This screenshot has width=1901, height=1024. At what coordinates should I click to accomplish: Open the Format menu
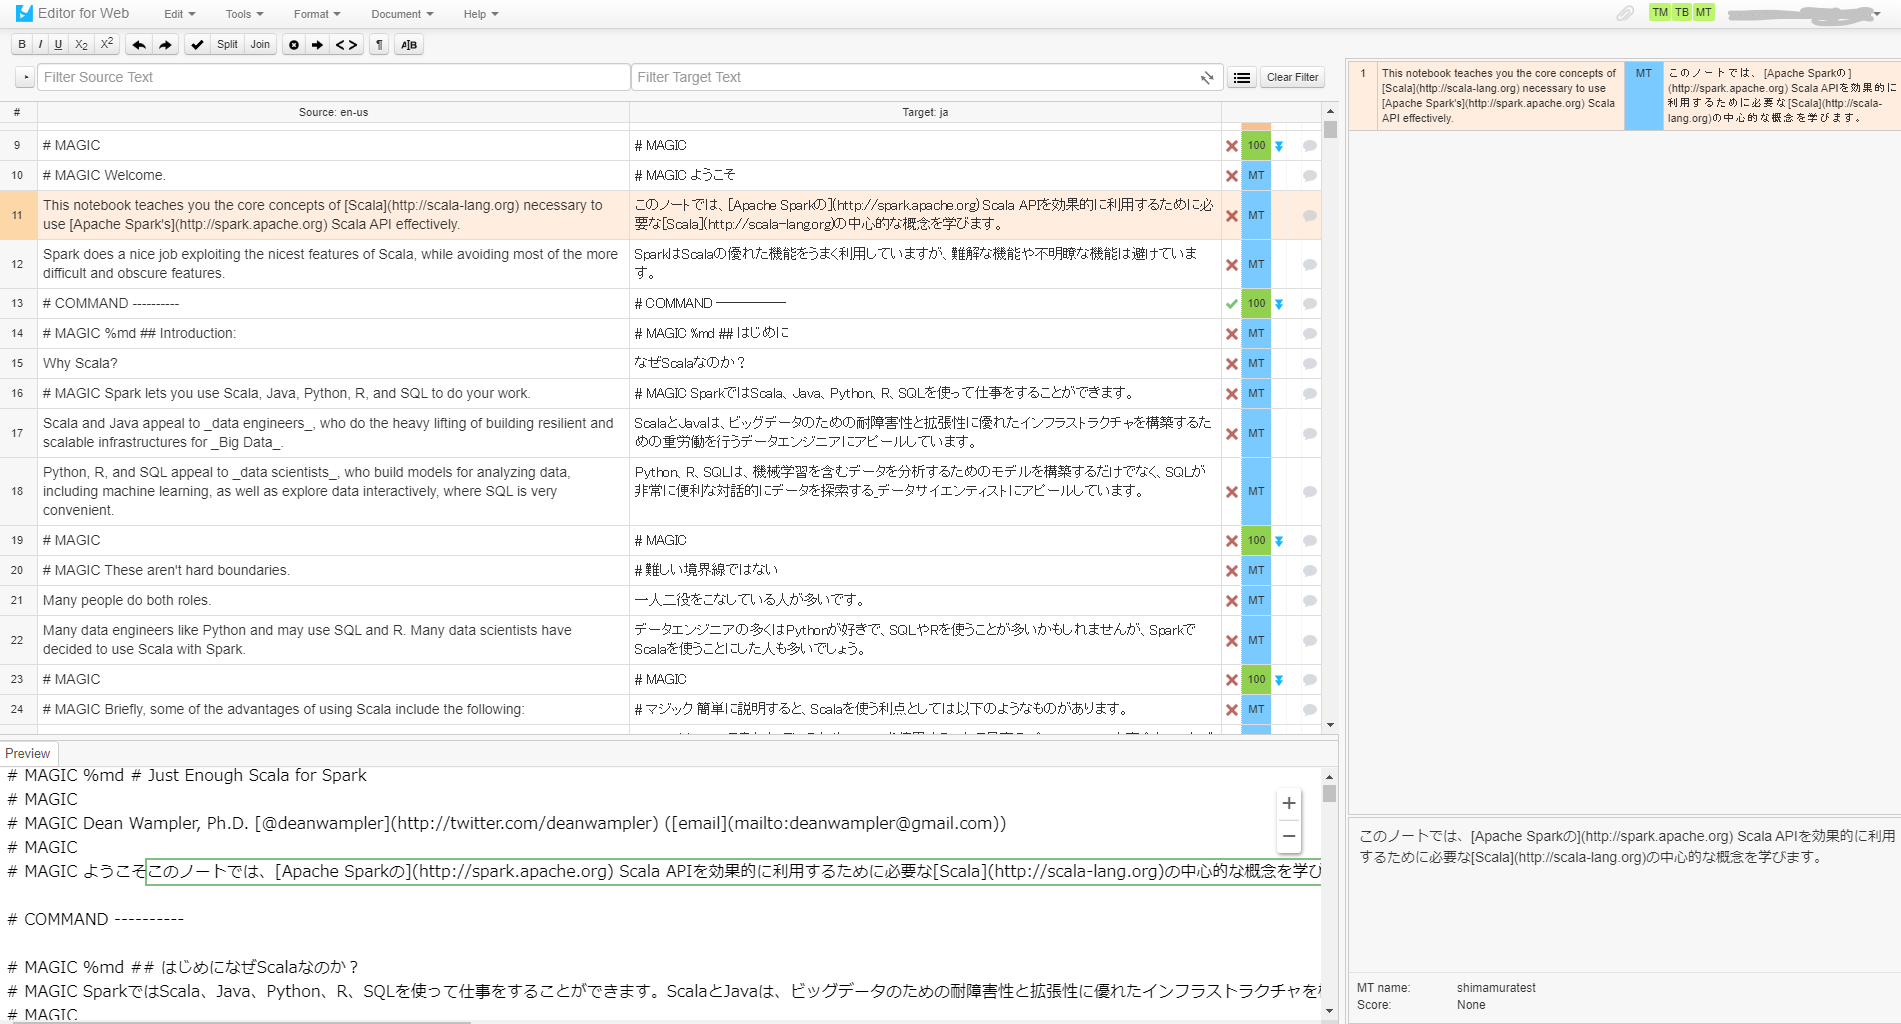317,14
